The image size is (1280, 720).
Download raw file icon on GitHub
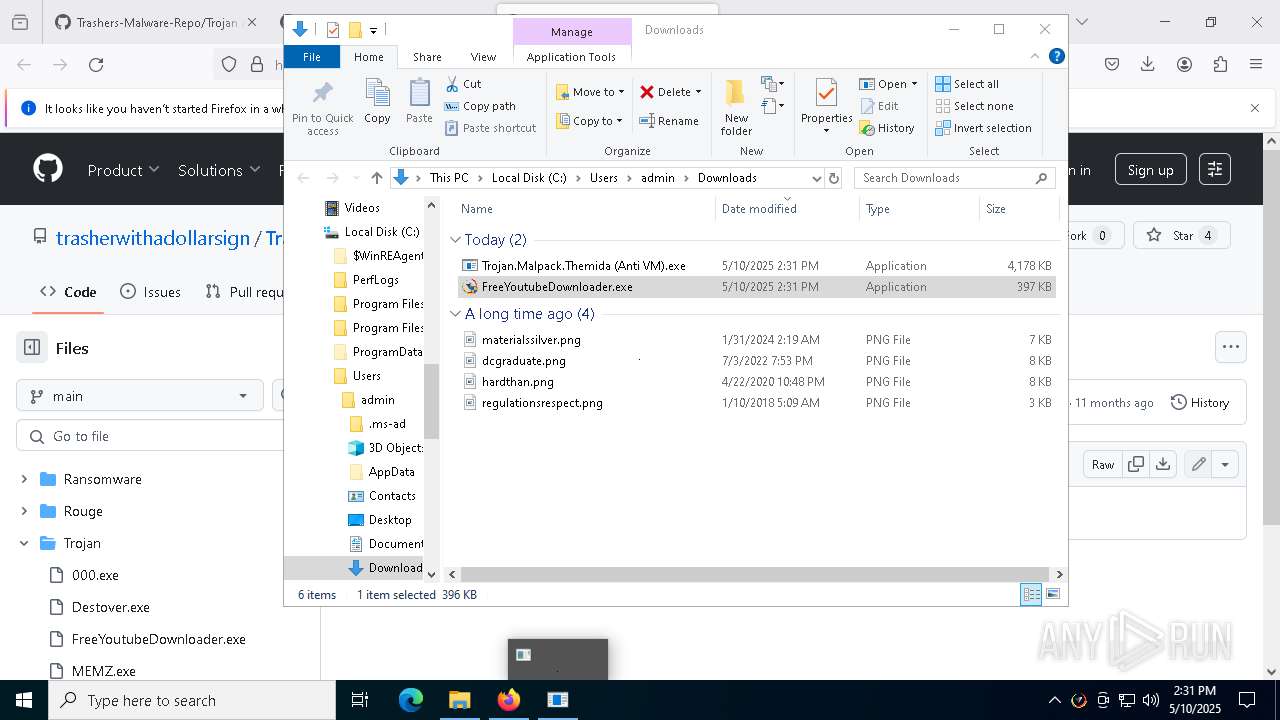coord(1162,464)
